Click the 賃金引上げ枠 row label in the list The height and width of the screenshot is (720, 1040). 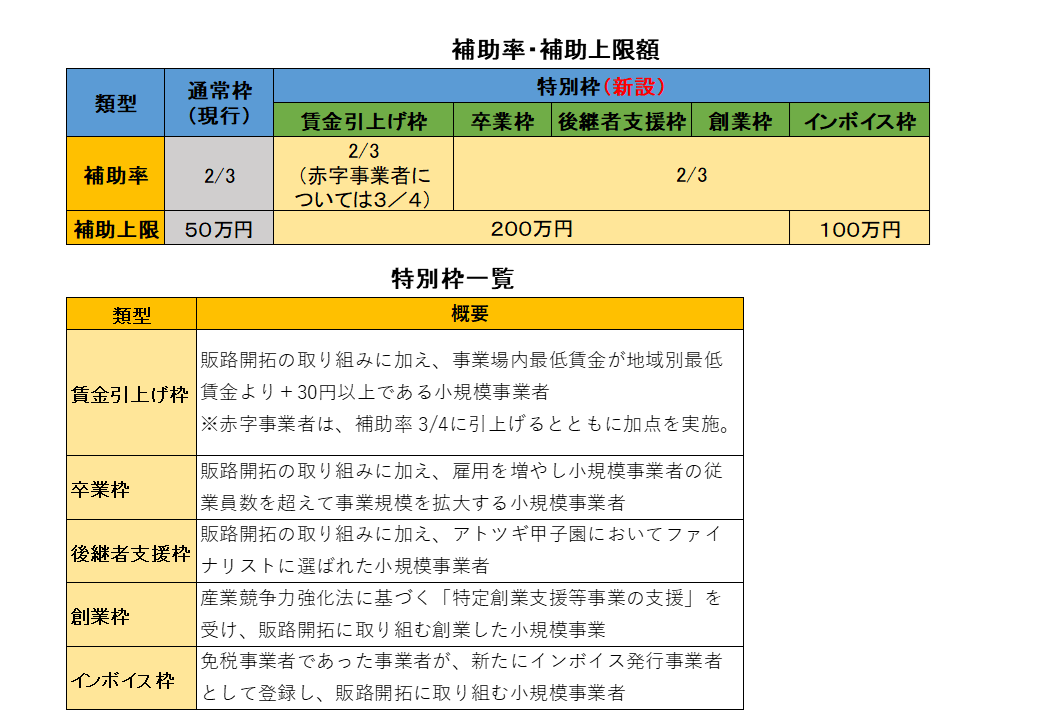(x=131, y=394)
